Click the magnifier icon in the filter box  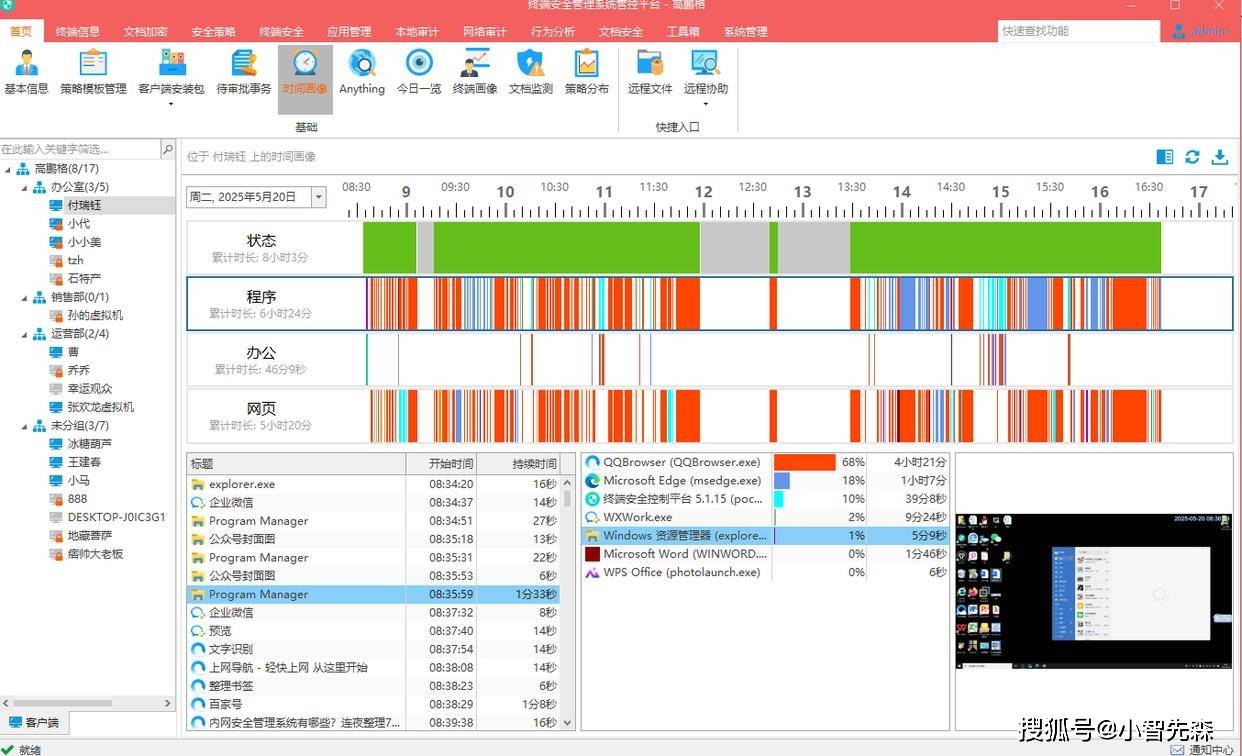pos(167,149)
